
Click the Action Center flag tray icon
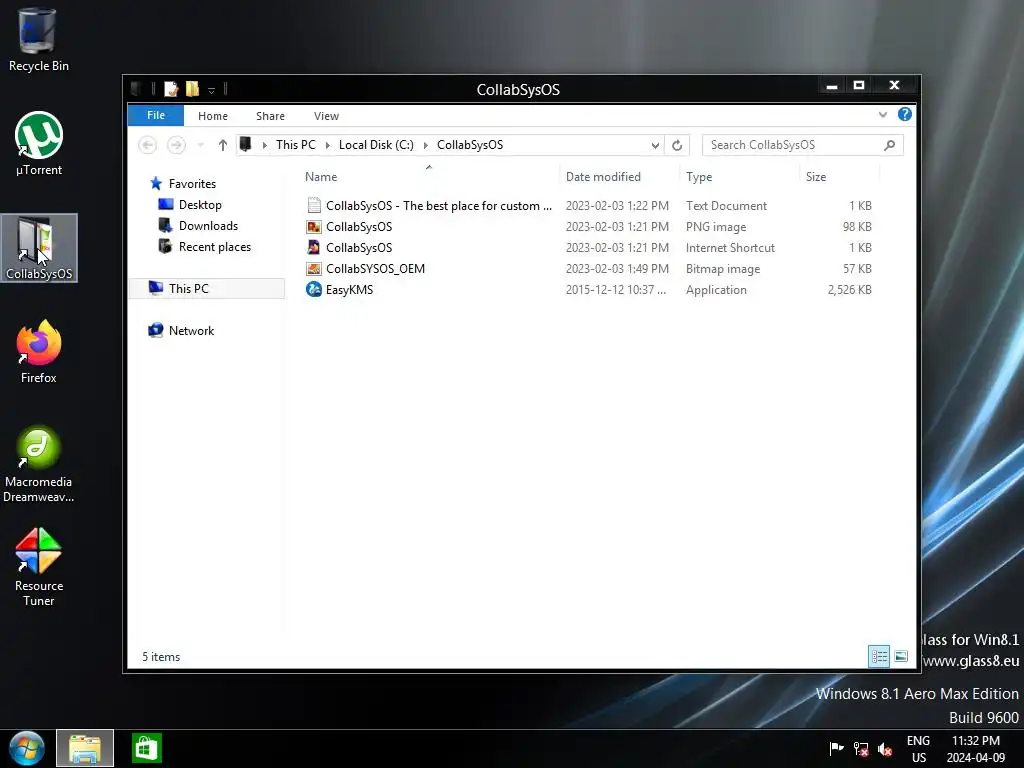click(836, 748)
